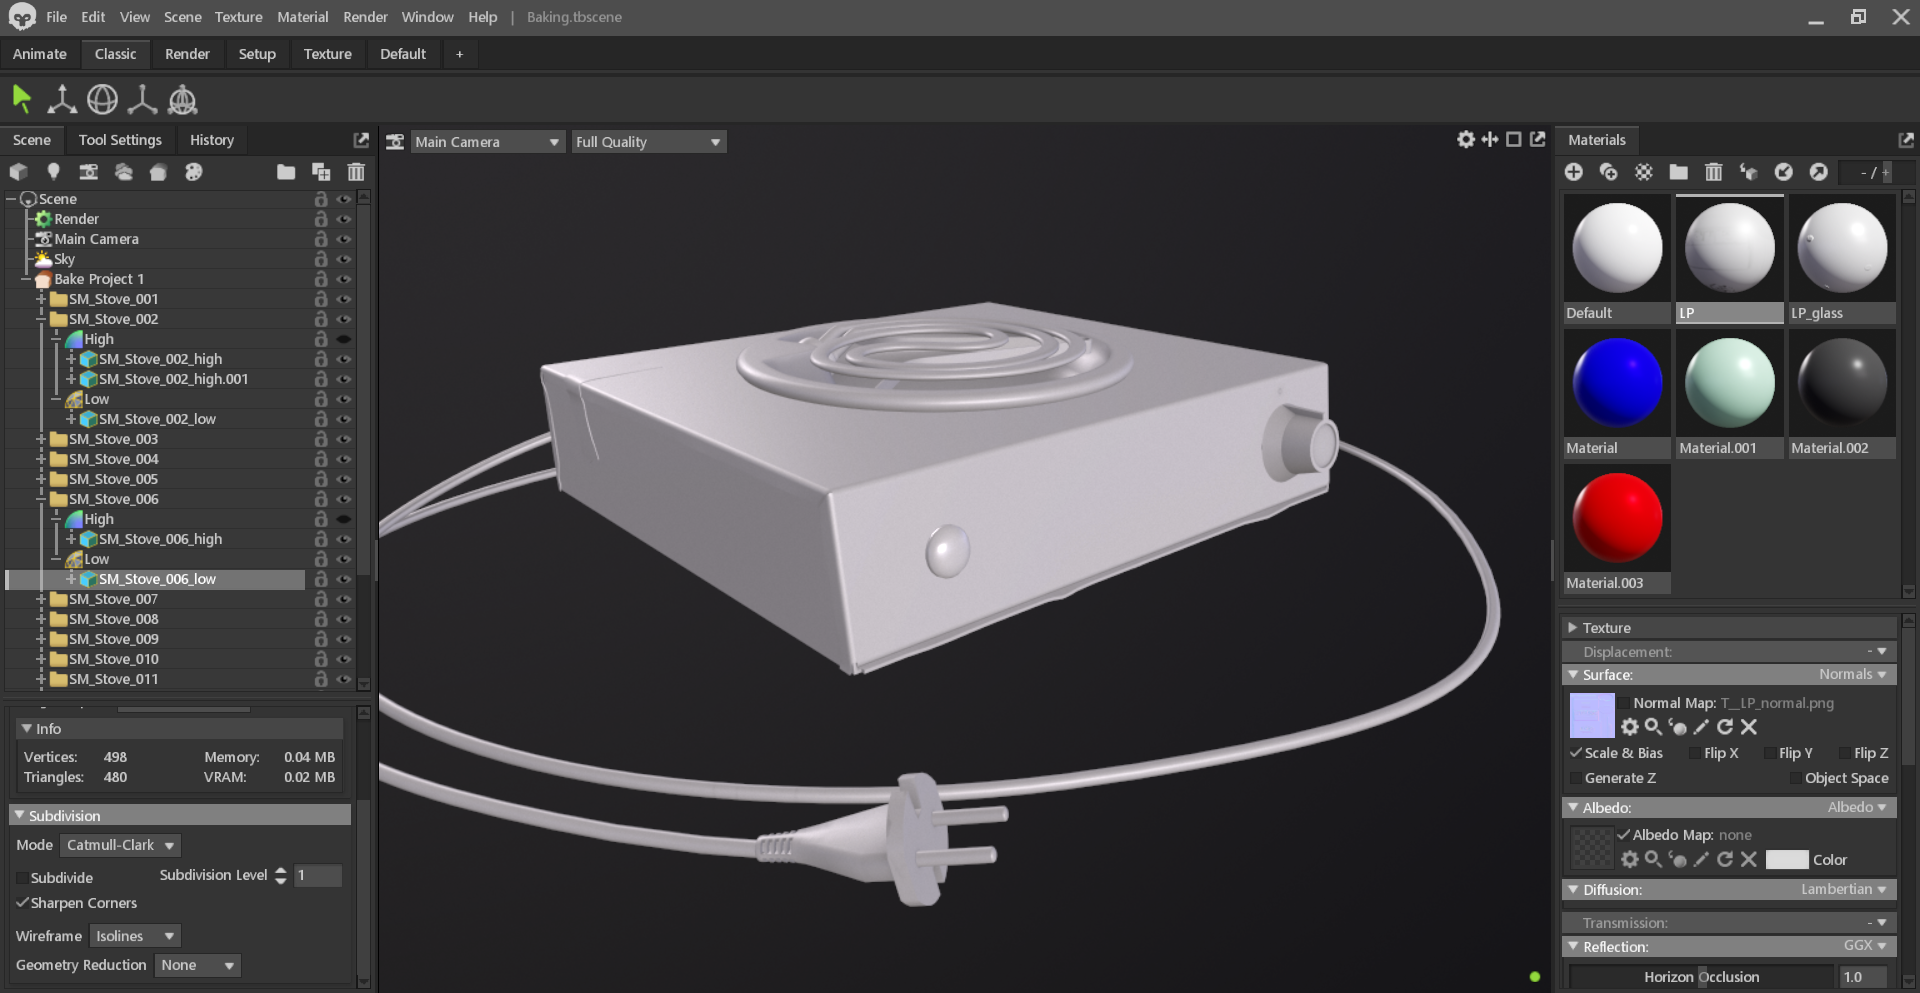1920x993 pixels.
Task: Pop out the Materials panel
Action: pyautogui.click(x=1906, y=140)
